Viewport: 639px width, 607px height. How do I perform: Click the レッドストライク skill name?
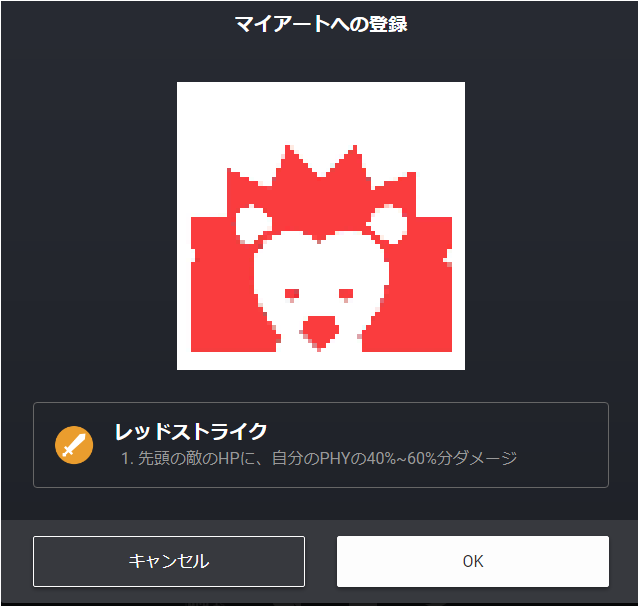coord(191,431)
